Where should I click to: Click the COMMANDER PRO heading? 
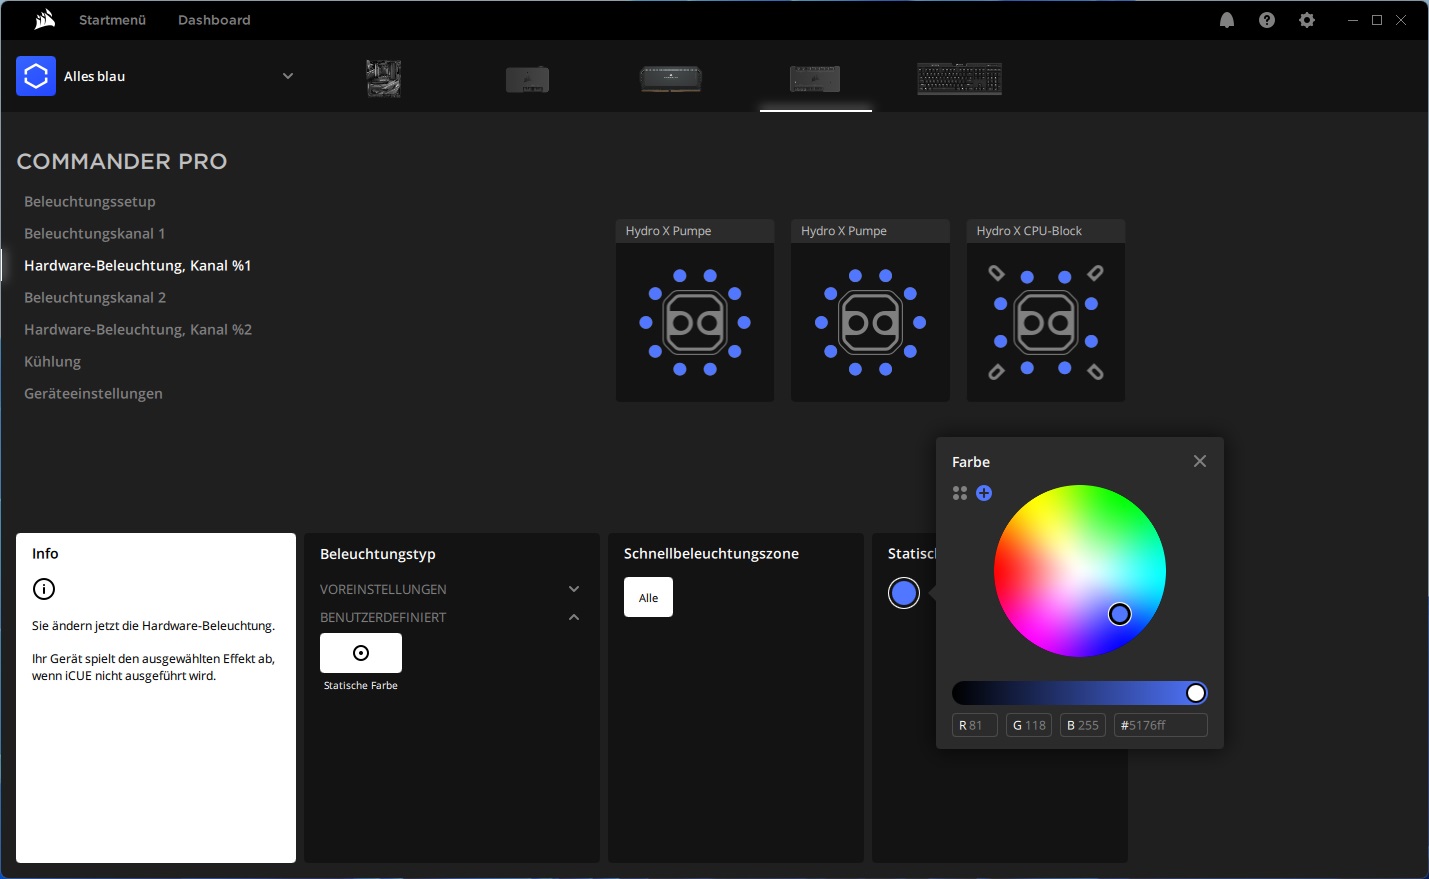(122, 161)
